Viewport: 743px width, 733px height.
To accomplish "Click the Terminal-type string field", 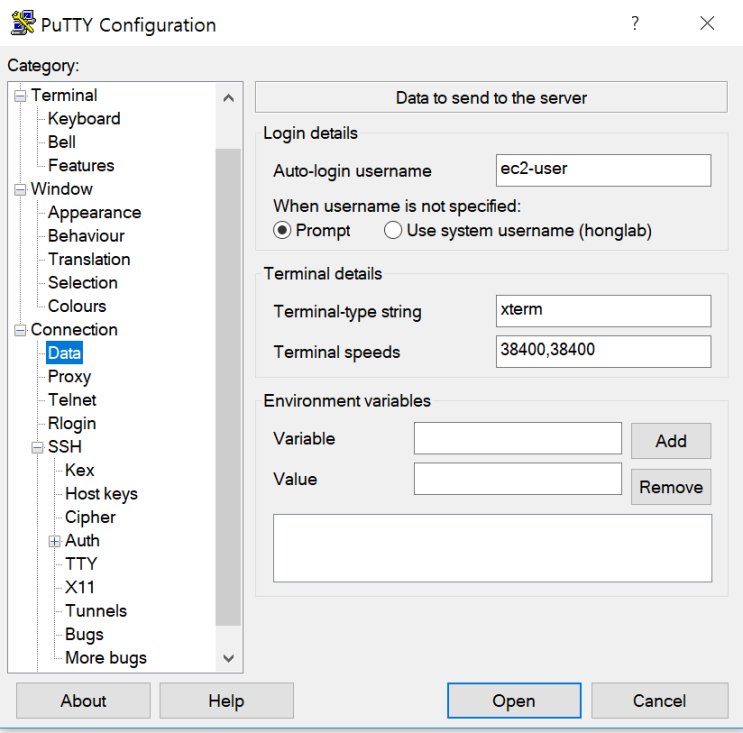I will click(603, 311).
